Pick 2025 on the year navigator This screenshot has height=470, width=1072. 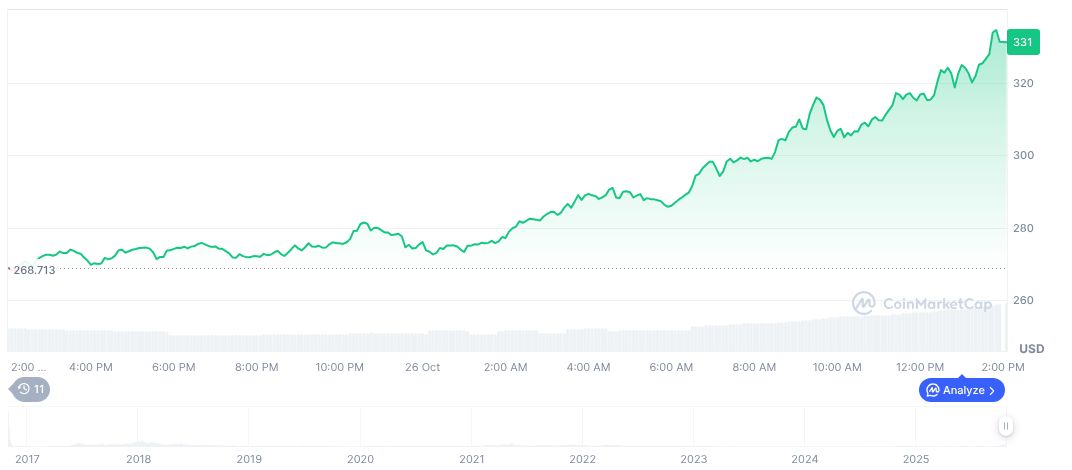pos(916,458)
